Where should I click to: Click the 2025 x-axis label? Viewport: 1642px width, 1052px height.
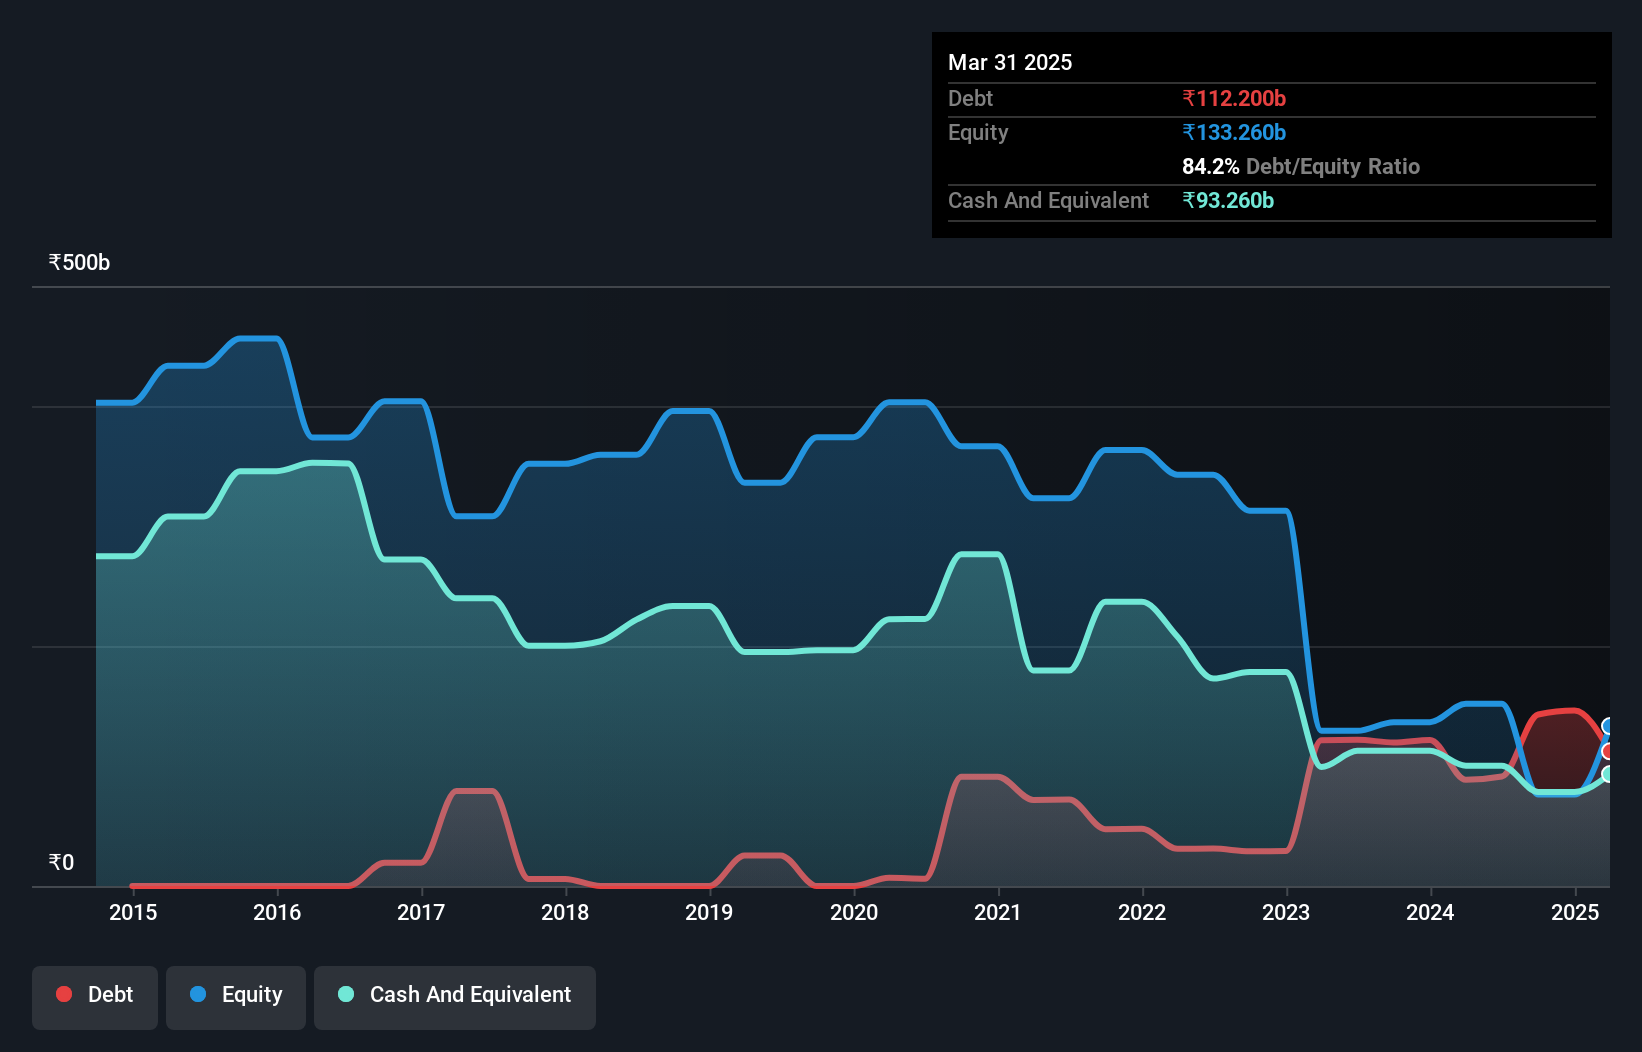click(x=1575, y=912)
